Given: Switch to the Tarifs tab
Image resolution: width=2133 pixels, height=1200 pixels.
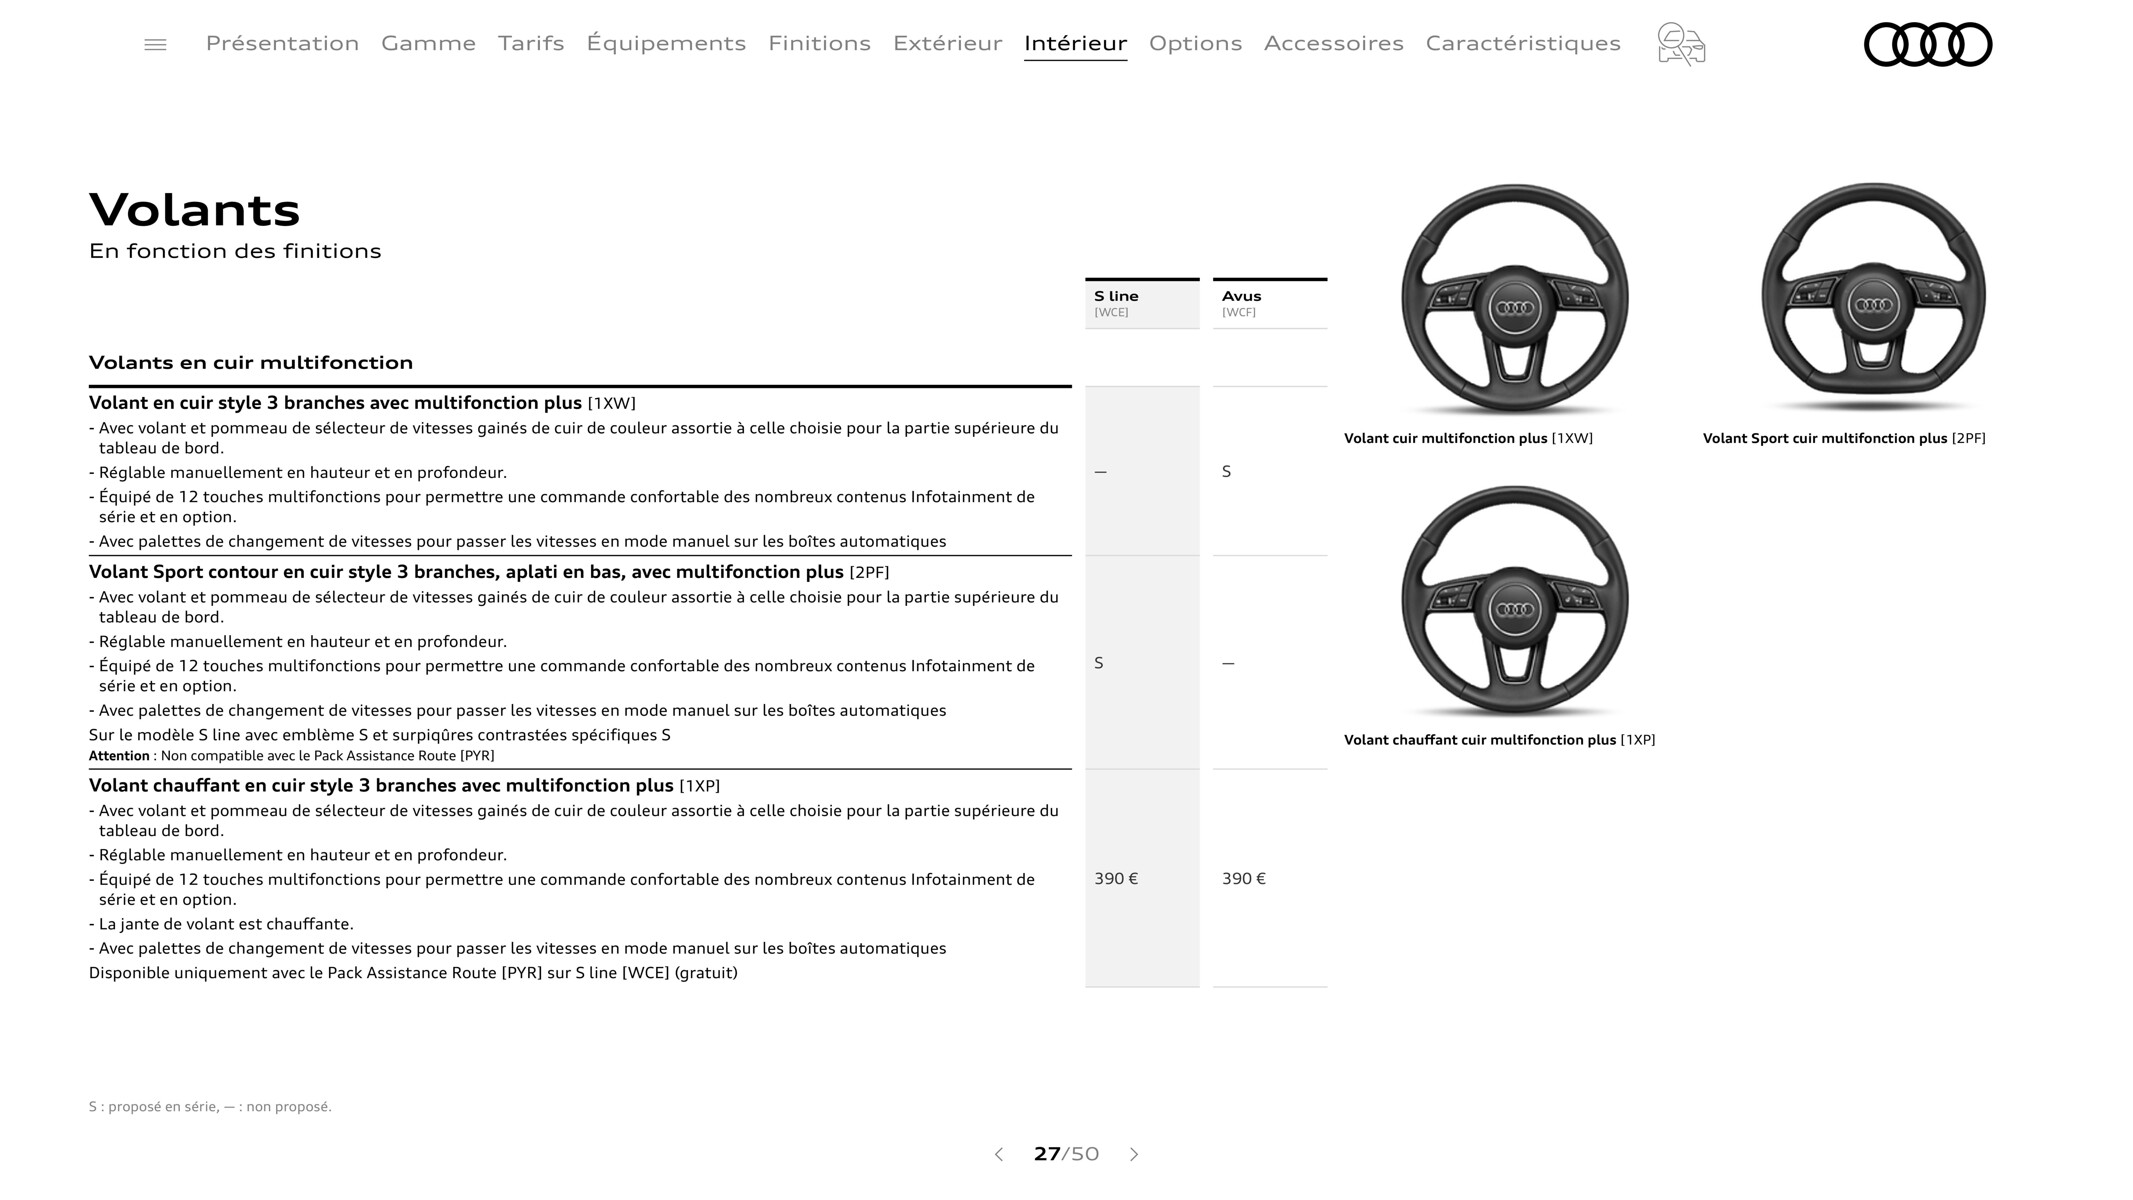Looking at the screenshot, I should [531, 43].
